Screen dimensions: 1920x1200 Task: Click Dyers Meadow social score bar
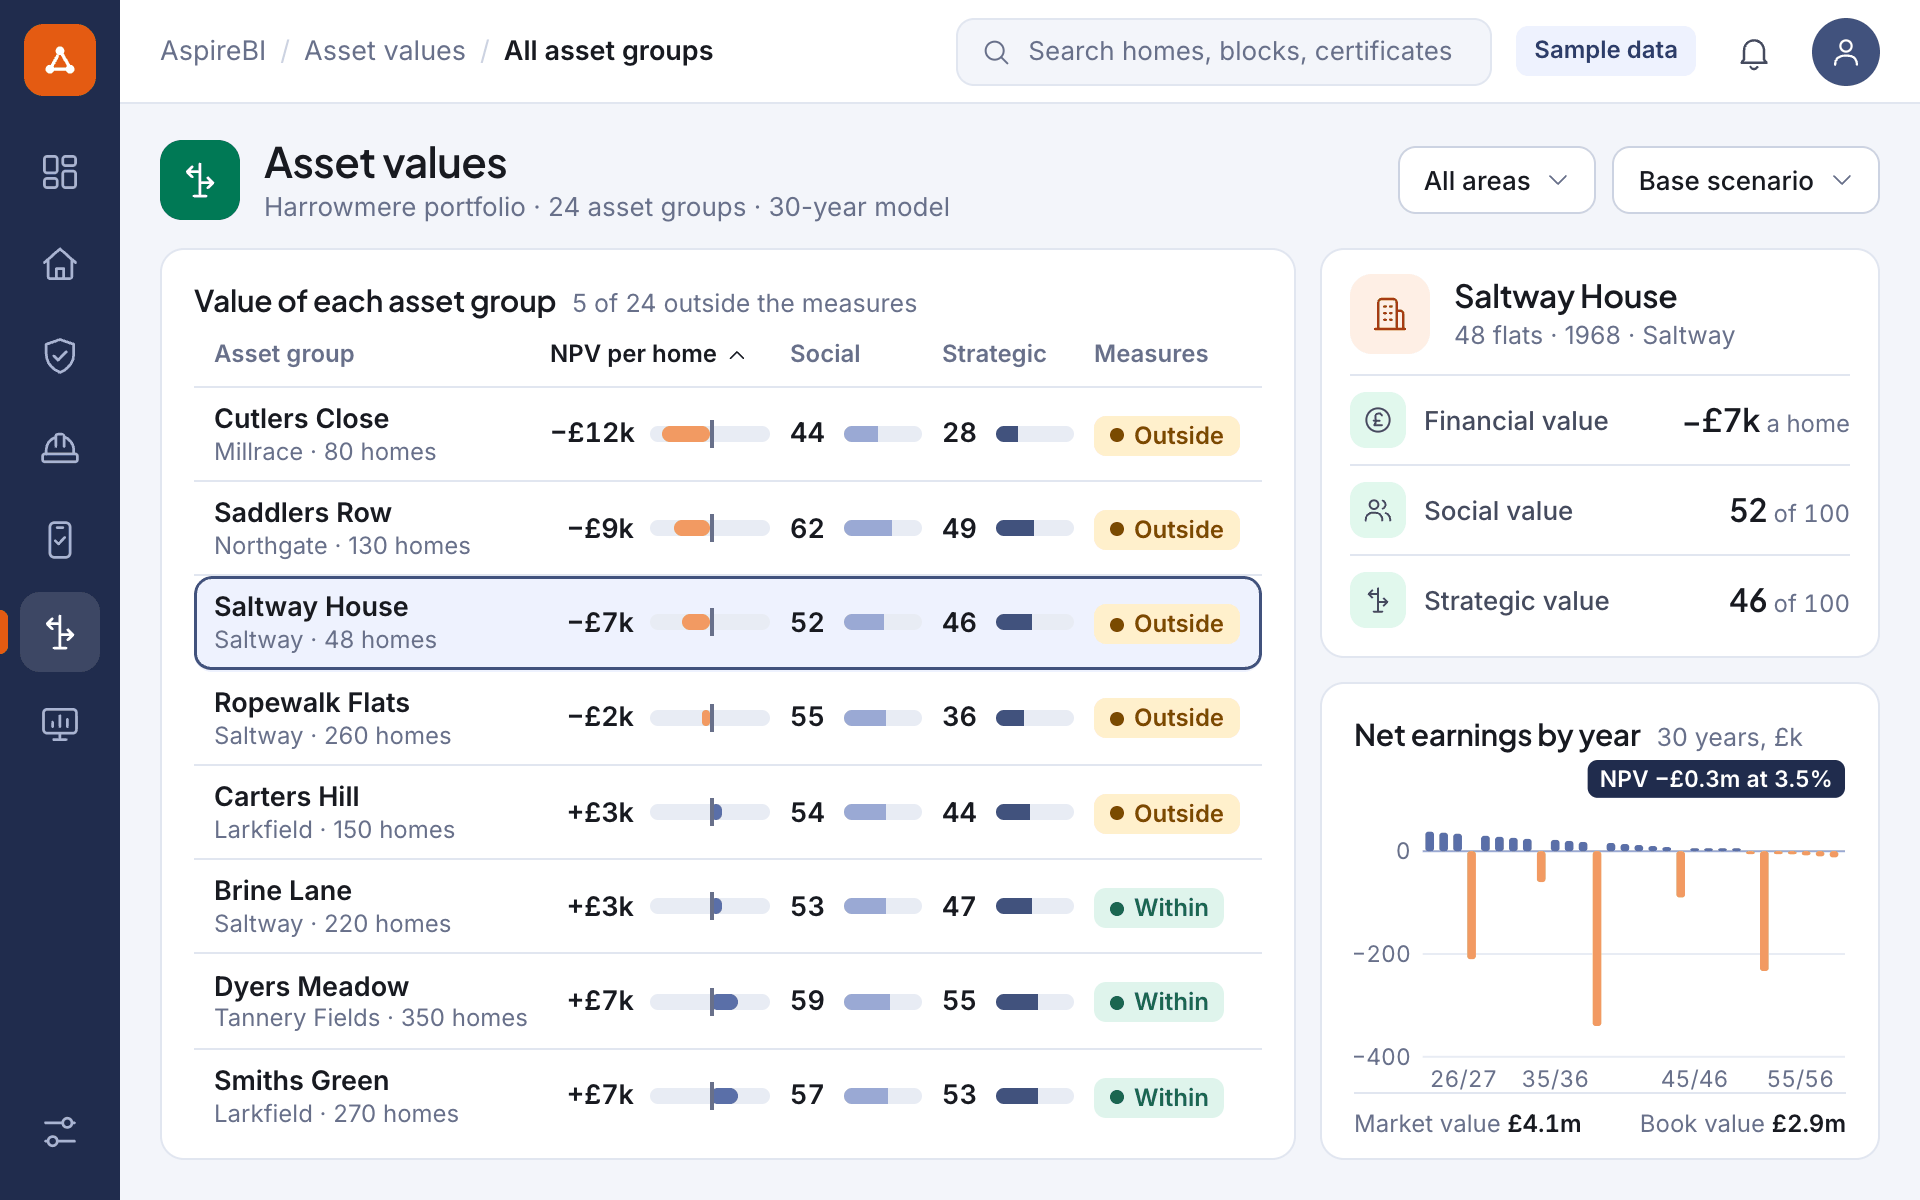click(x=882, y=1001)
